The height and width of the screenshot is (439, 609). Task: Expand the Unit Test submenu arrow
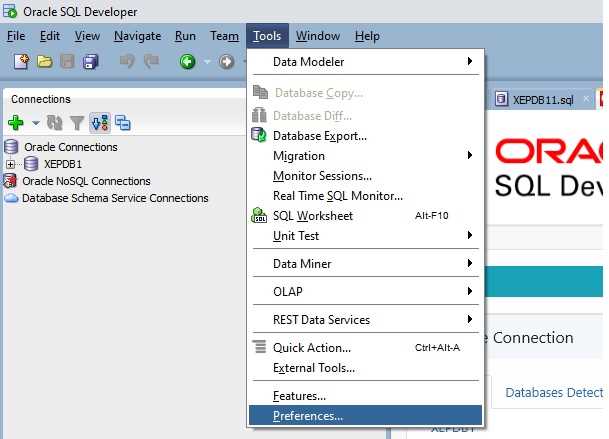(470, 235)
